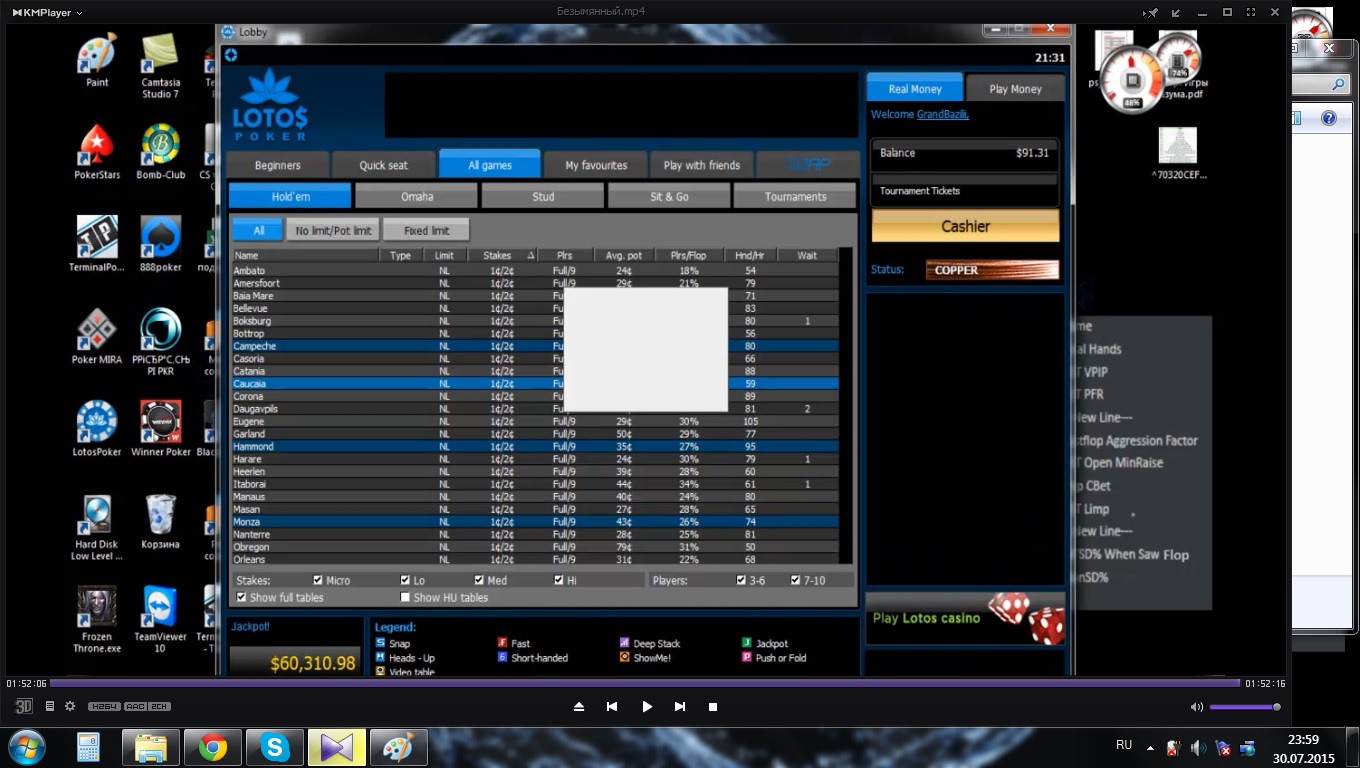Play the video in KMPlayer

point(647,706)
